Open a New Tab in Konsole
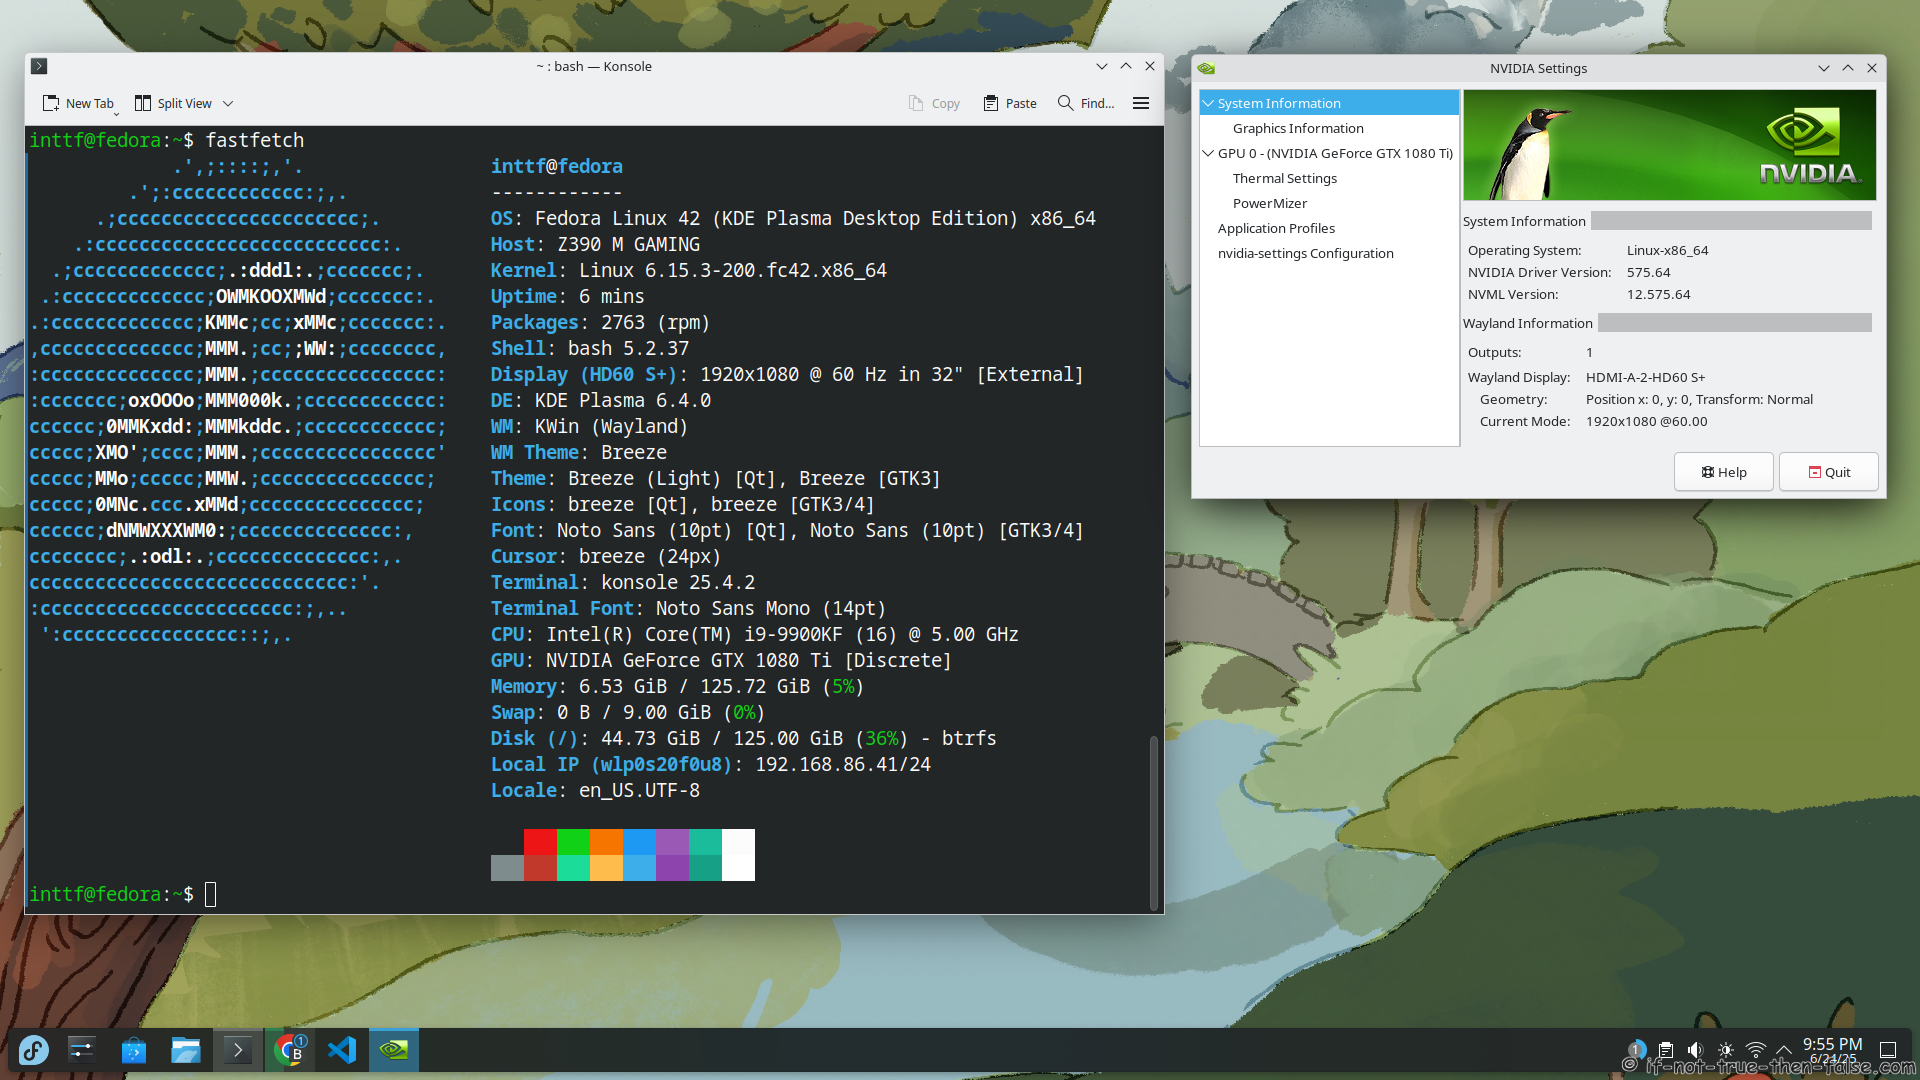The width and height of the screenshot is (1920, 1080). pos(78,103)
